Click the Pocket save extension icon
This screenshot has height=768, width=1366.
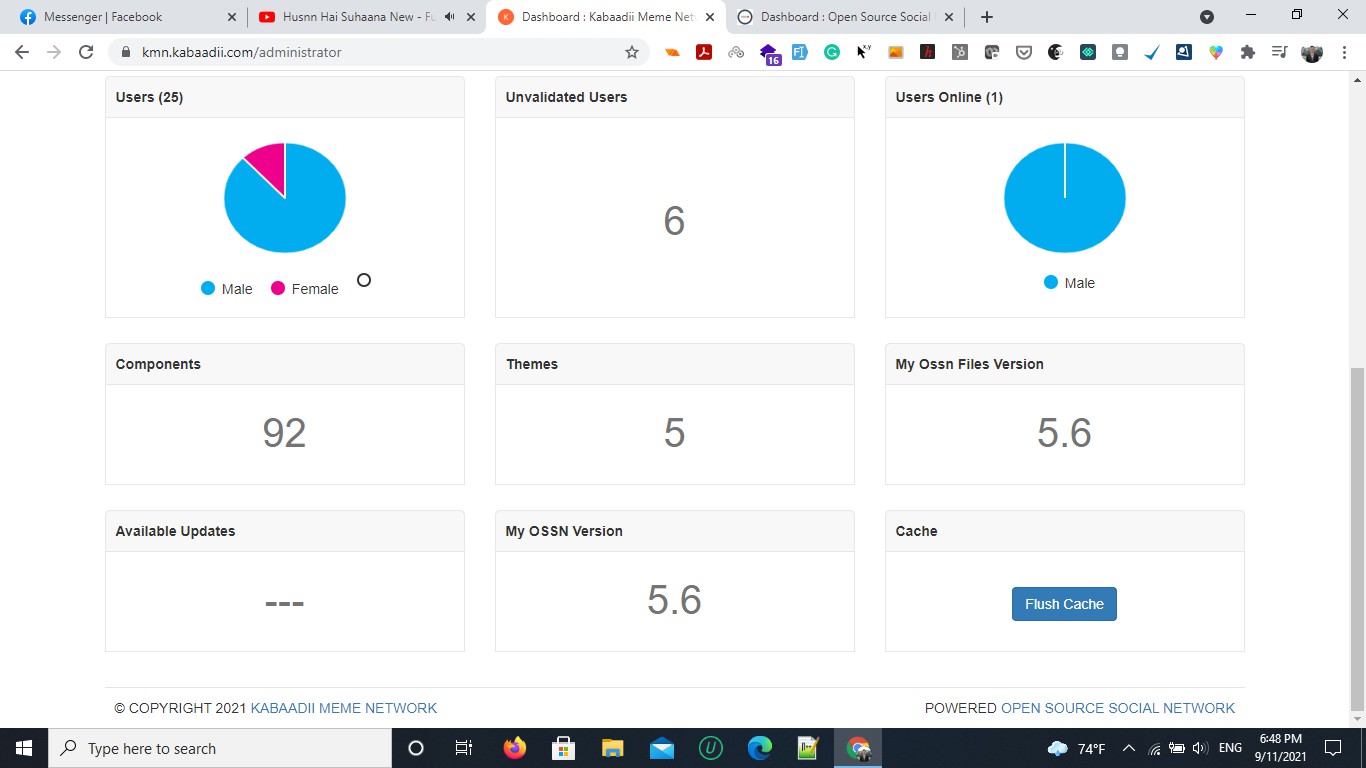point(1023,52)
